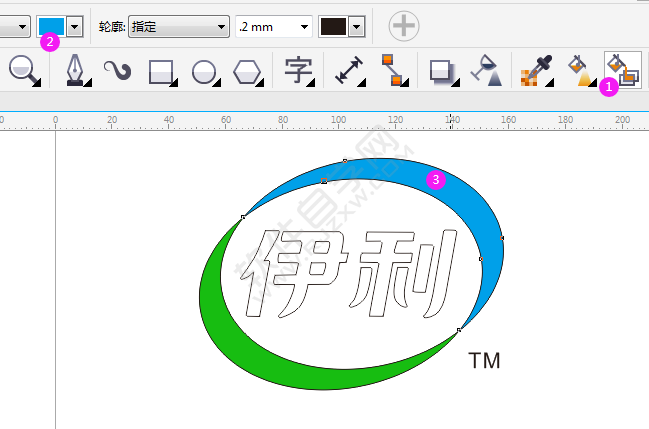Click the ruler mark at 100
The image size is (649, 429).
(339, 120)
